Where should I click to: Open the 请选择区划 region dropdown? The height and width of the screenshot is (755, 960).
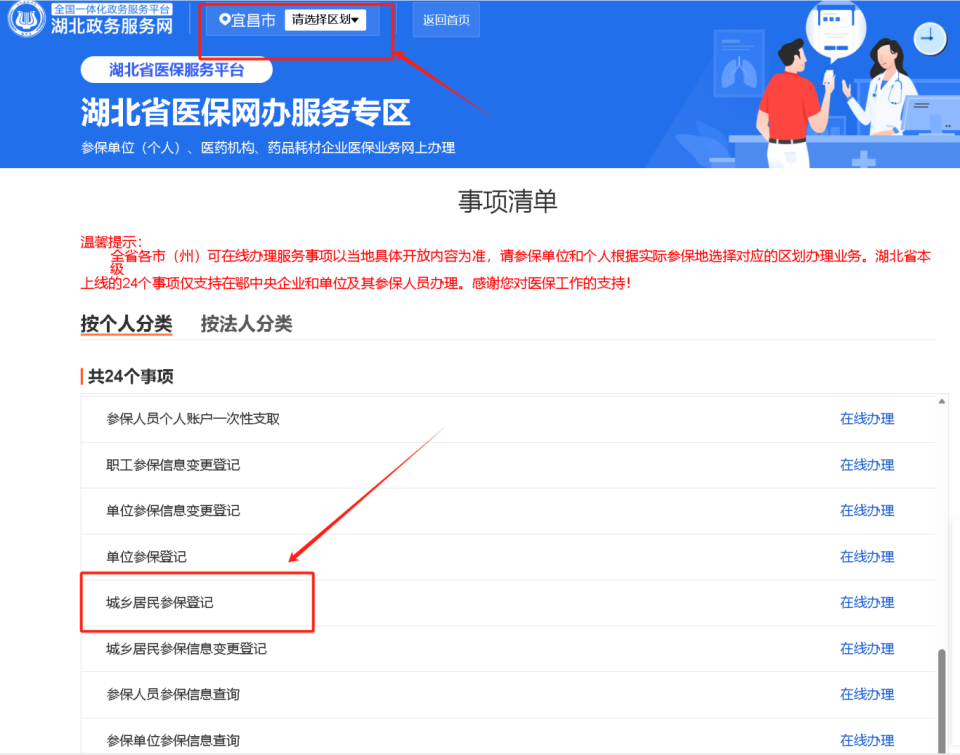click(324, 18)
